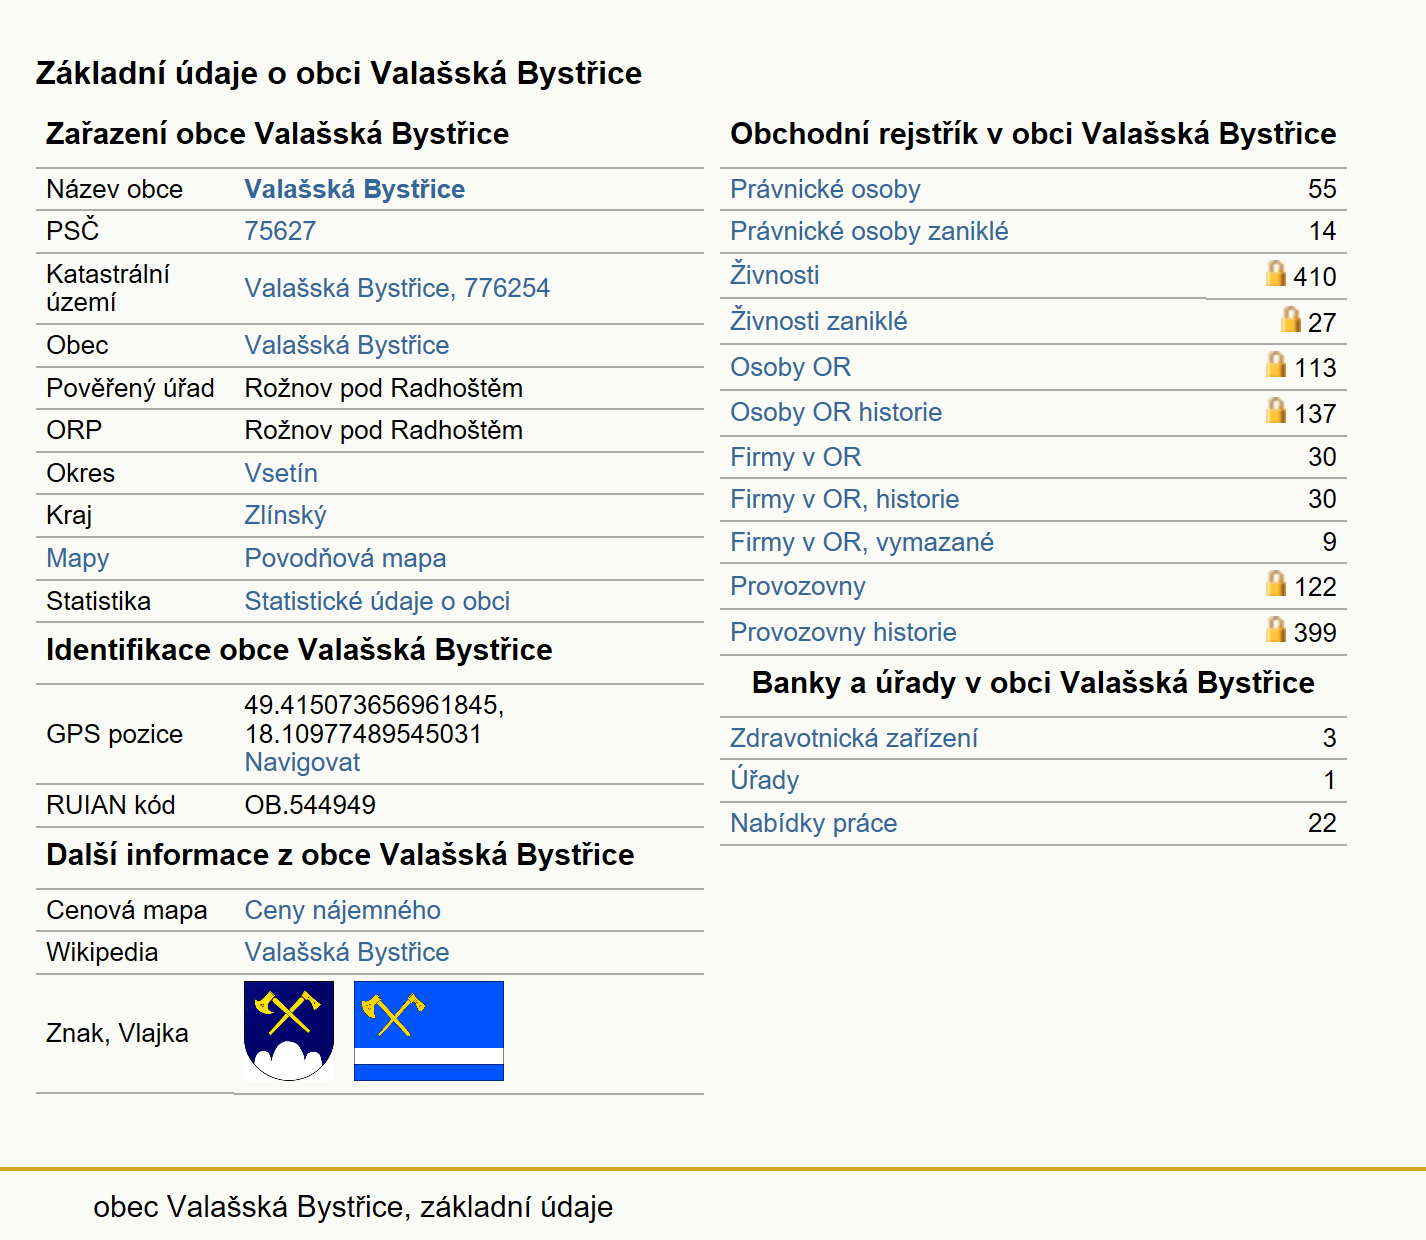Click the Obchodní rejstřík section heading
1426x1240 pixels.
[1033, 134]
